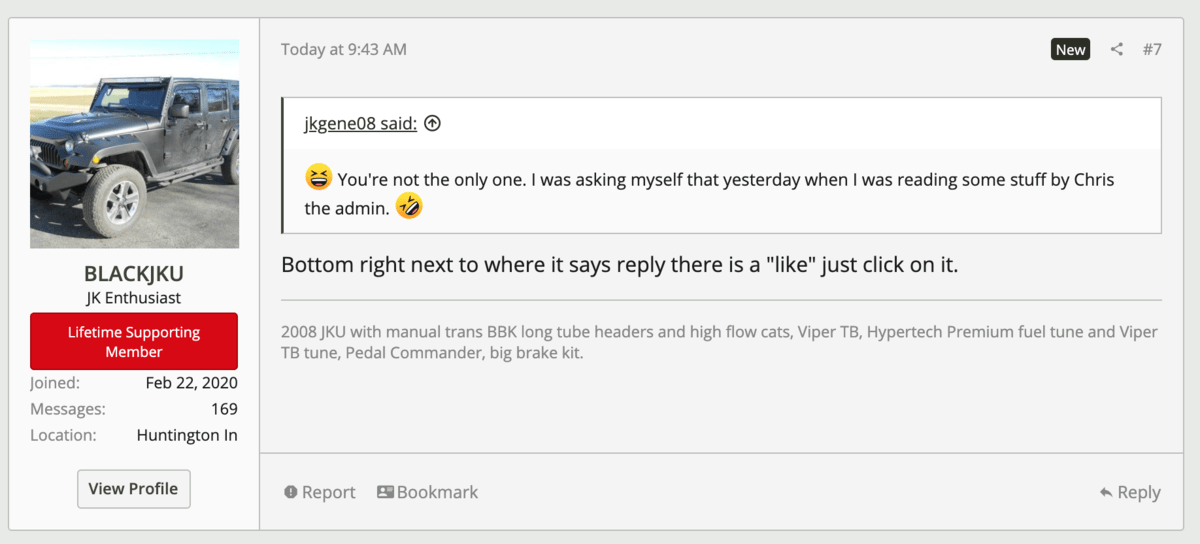Click the up-arrow icon after jkgene08 said

pos(432,124)
